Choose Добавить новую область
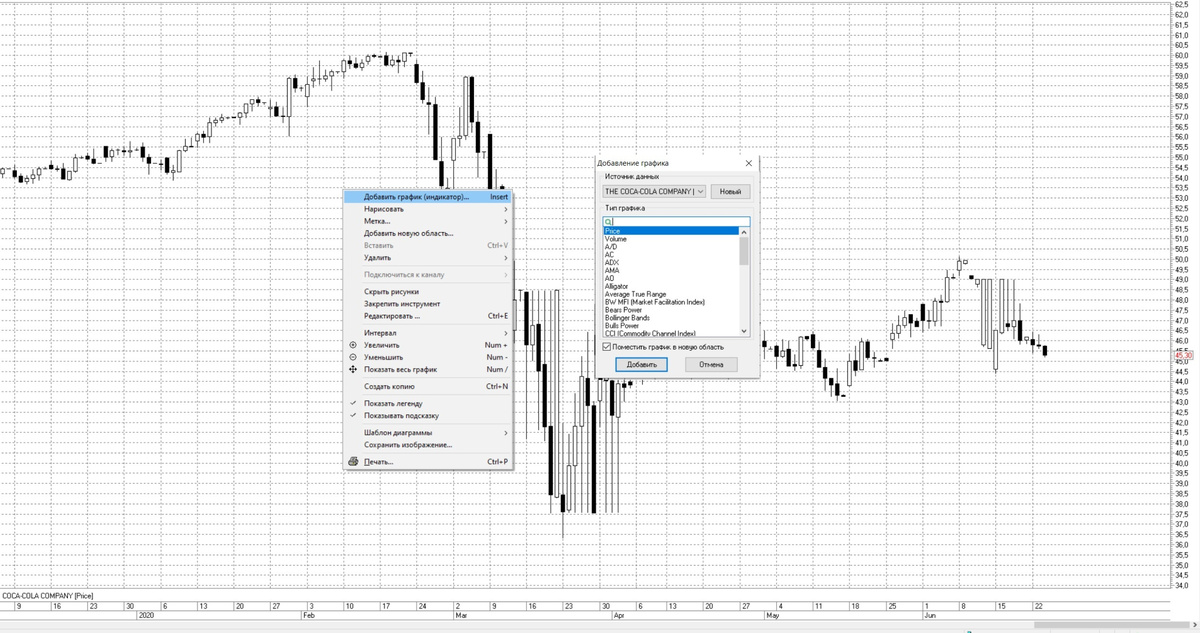The width and height of the screenshot is (1200, 633). click(428, 233)
